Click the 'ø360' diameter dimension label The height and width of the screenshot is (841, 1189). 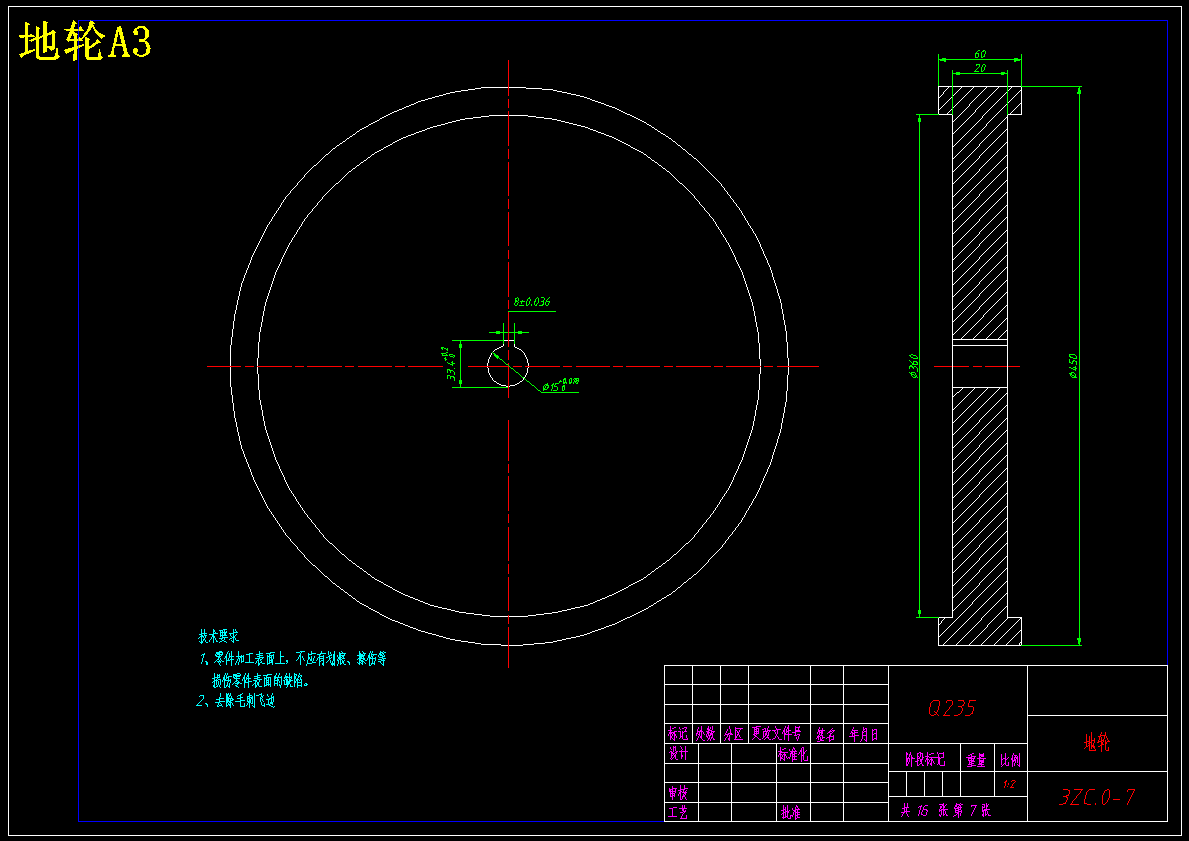913,366
